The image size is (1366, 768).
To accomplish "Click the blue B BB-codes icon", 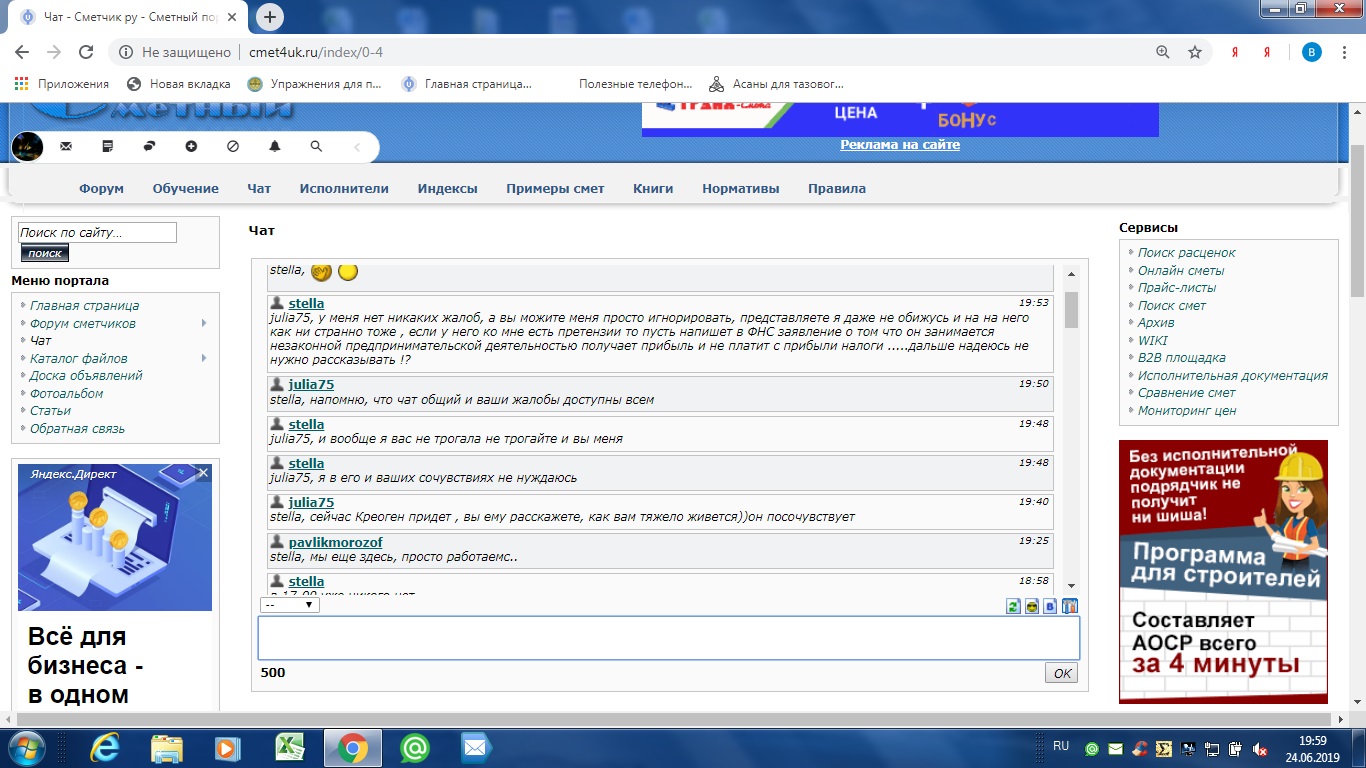I will (x=1050, y=606).
